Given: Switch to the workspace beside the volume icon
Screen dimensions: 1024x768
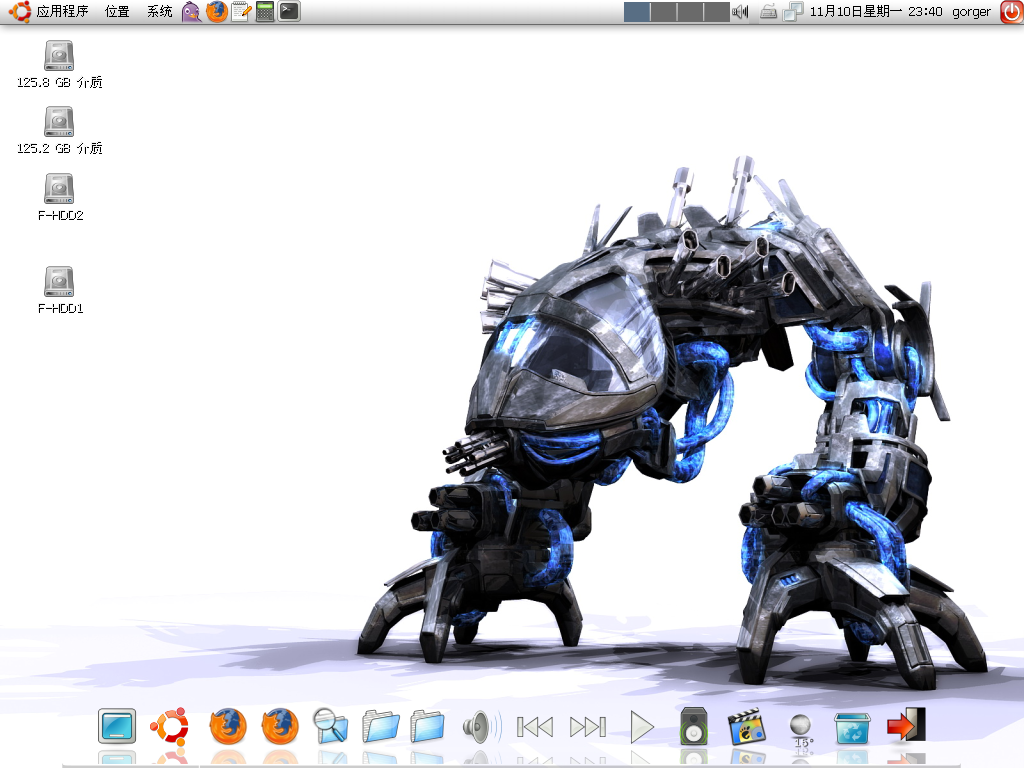Looking at the screenshot, I should 716,12.
